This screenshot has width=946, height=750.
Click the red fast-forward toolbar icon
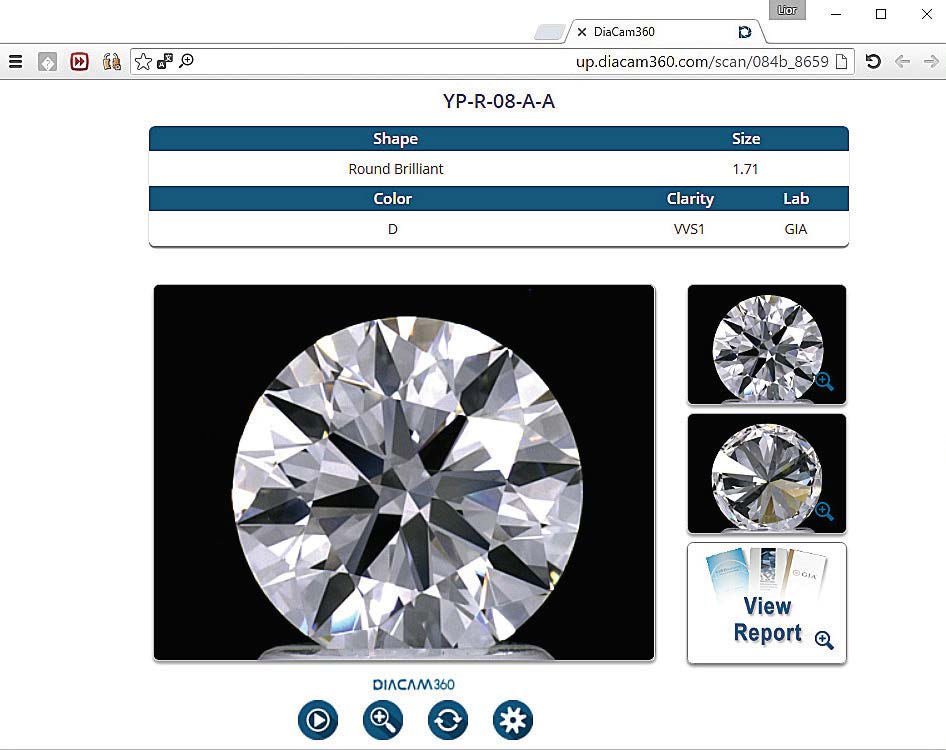79,62
